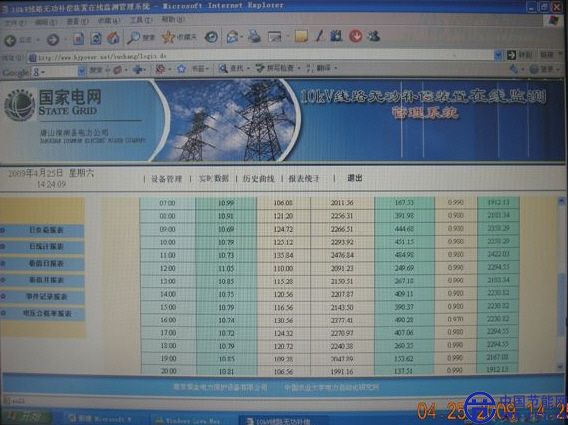
Task: Click the Refresh page icon
Action: [96, 38]
